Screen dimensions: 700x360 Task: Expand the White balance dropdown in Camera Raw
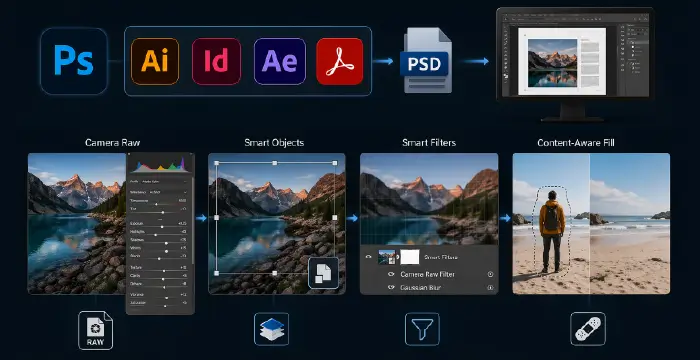[158, 192]
